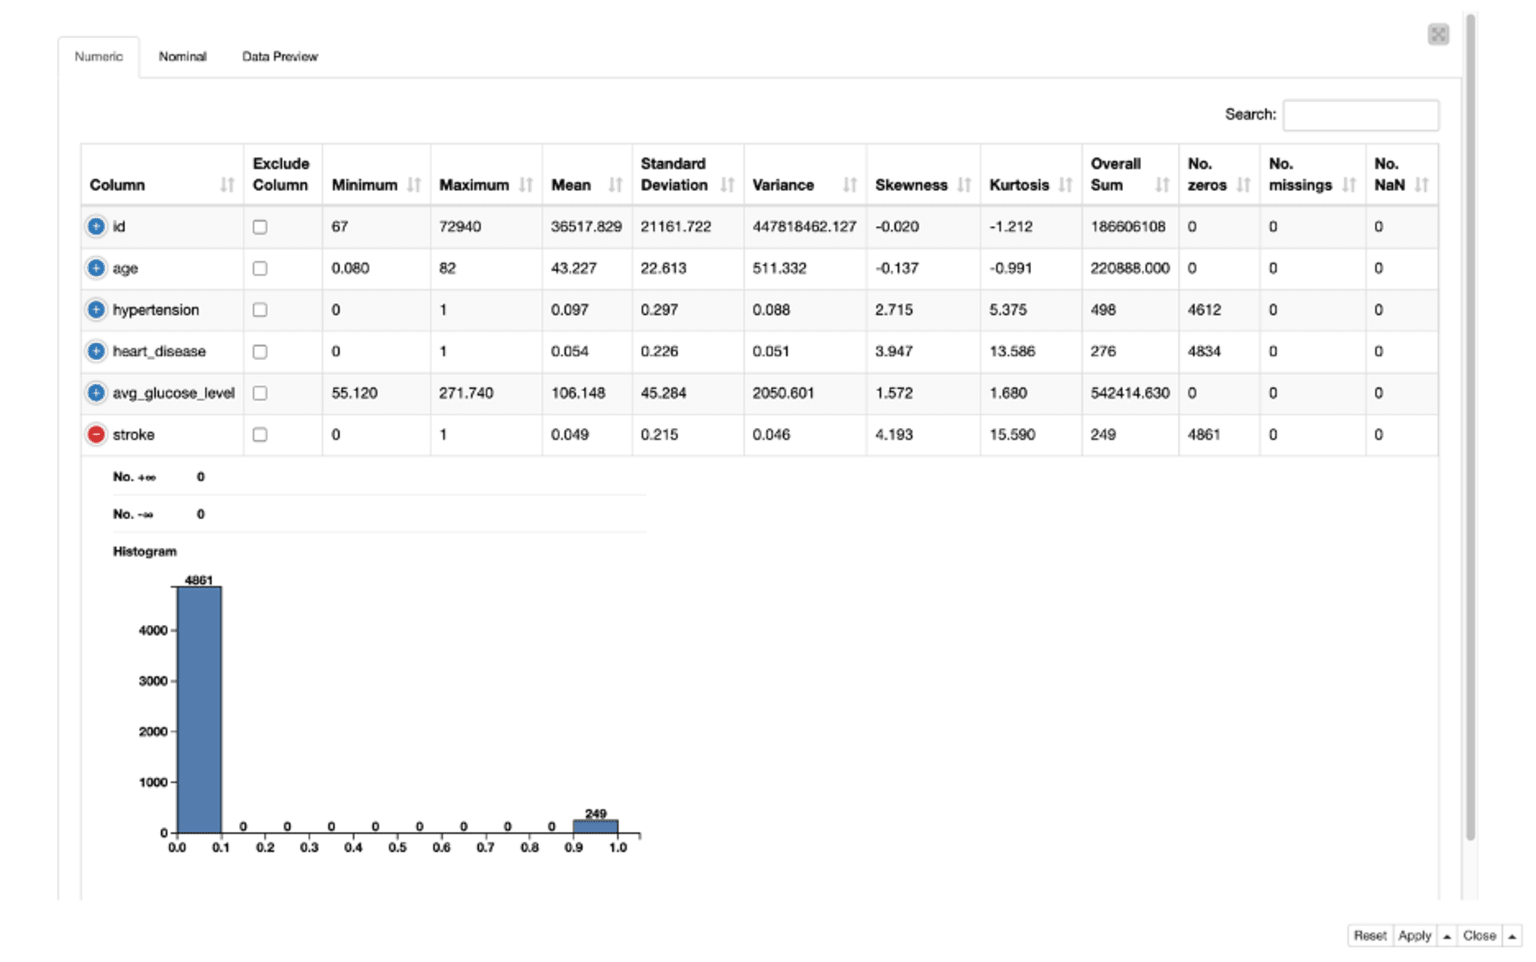Check Exclude Column for age
This screenshot has width=1536, height=962.
260,268
